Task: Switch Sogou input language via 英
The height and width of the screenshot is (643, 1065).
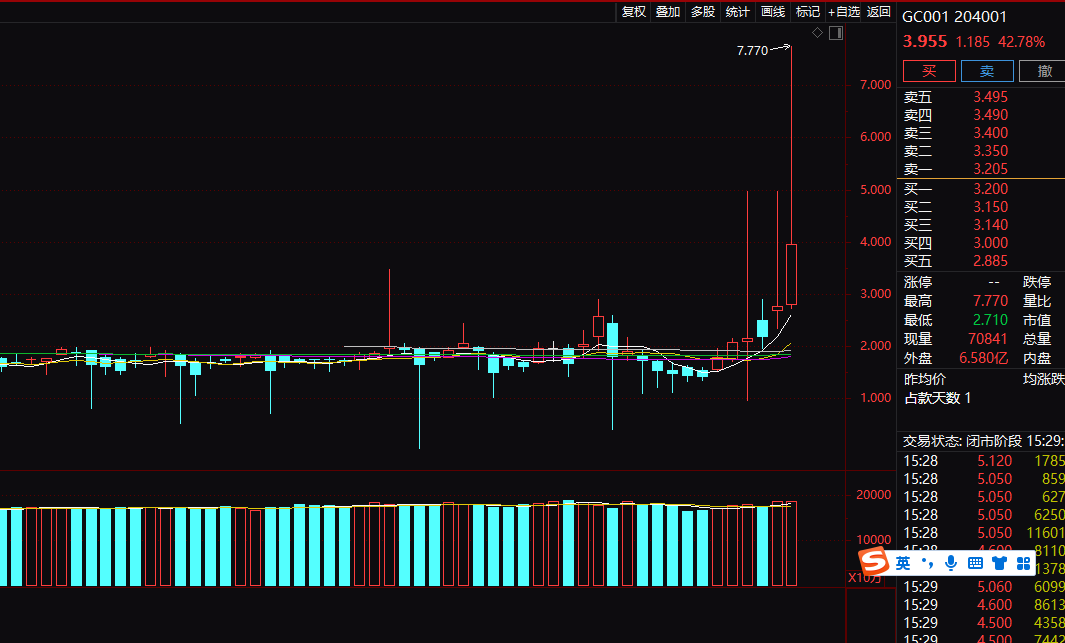Action: tap(903, 564)
